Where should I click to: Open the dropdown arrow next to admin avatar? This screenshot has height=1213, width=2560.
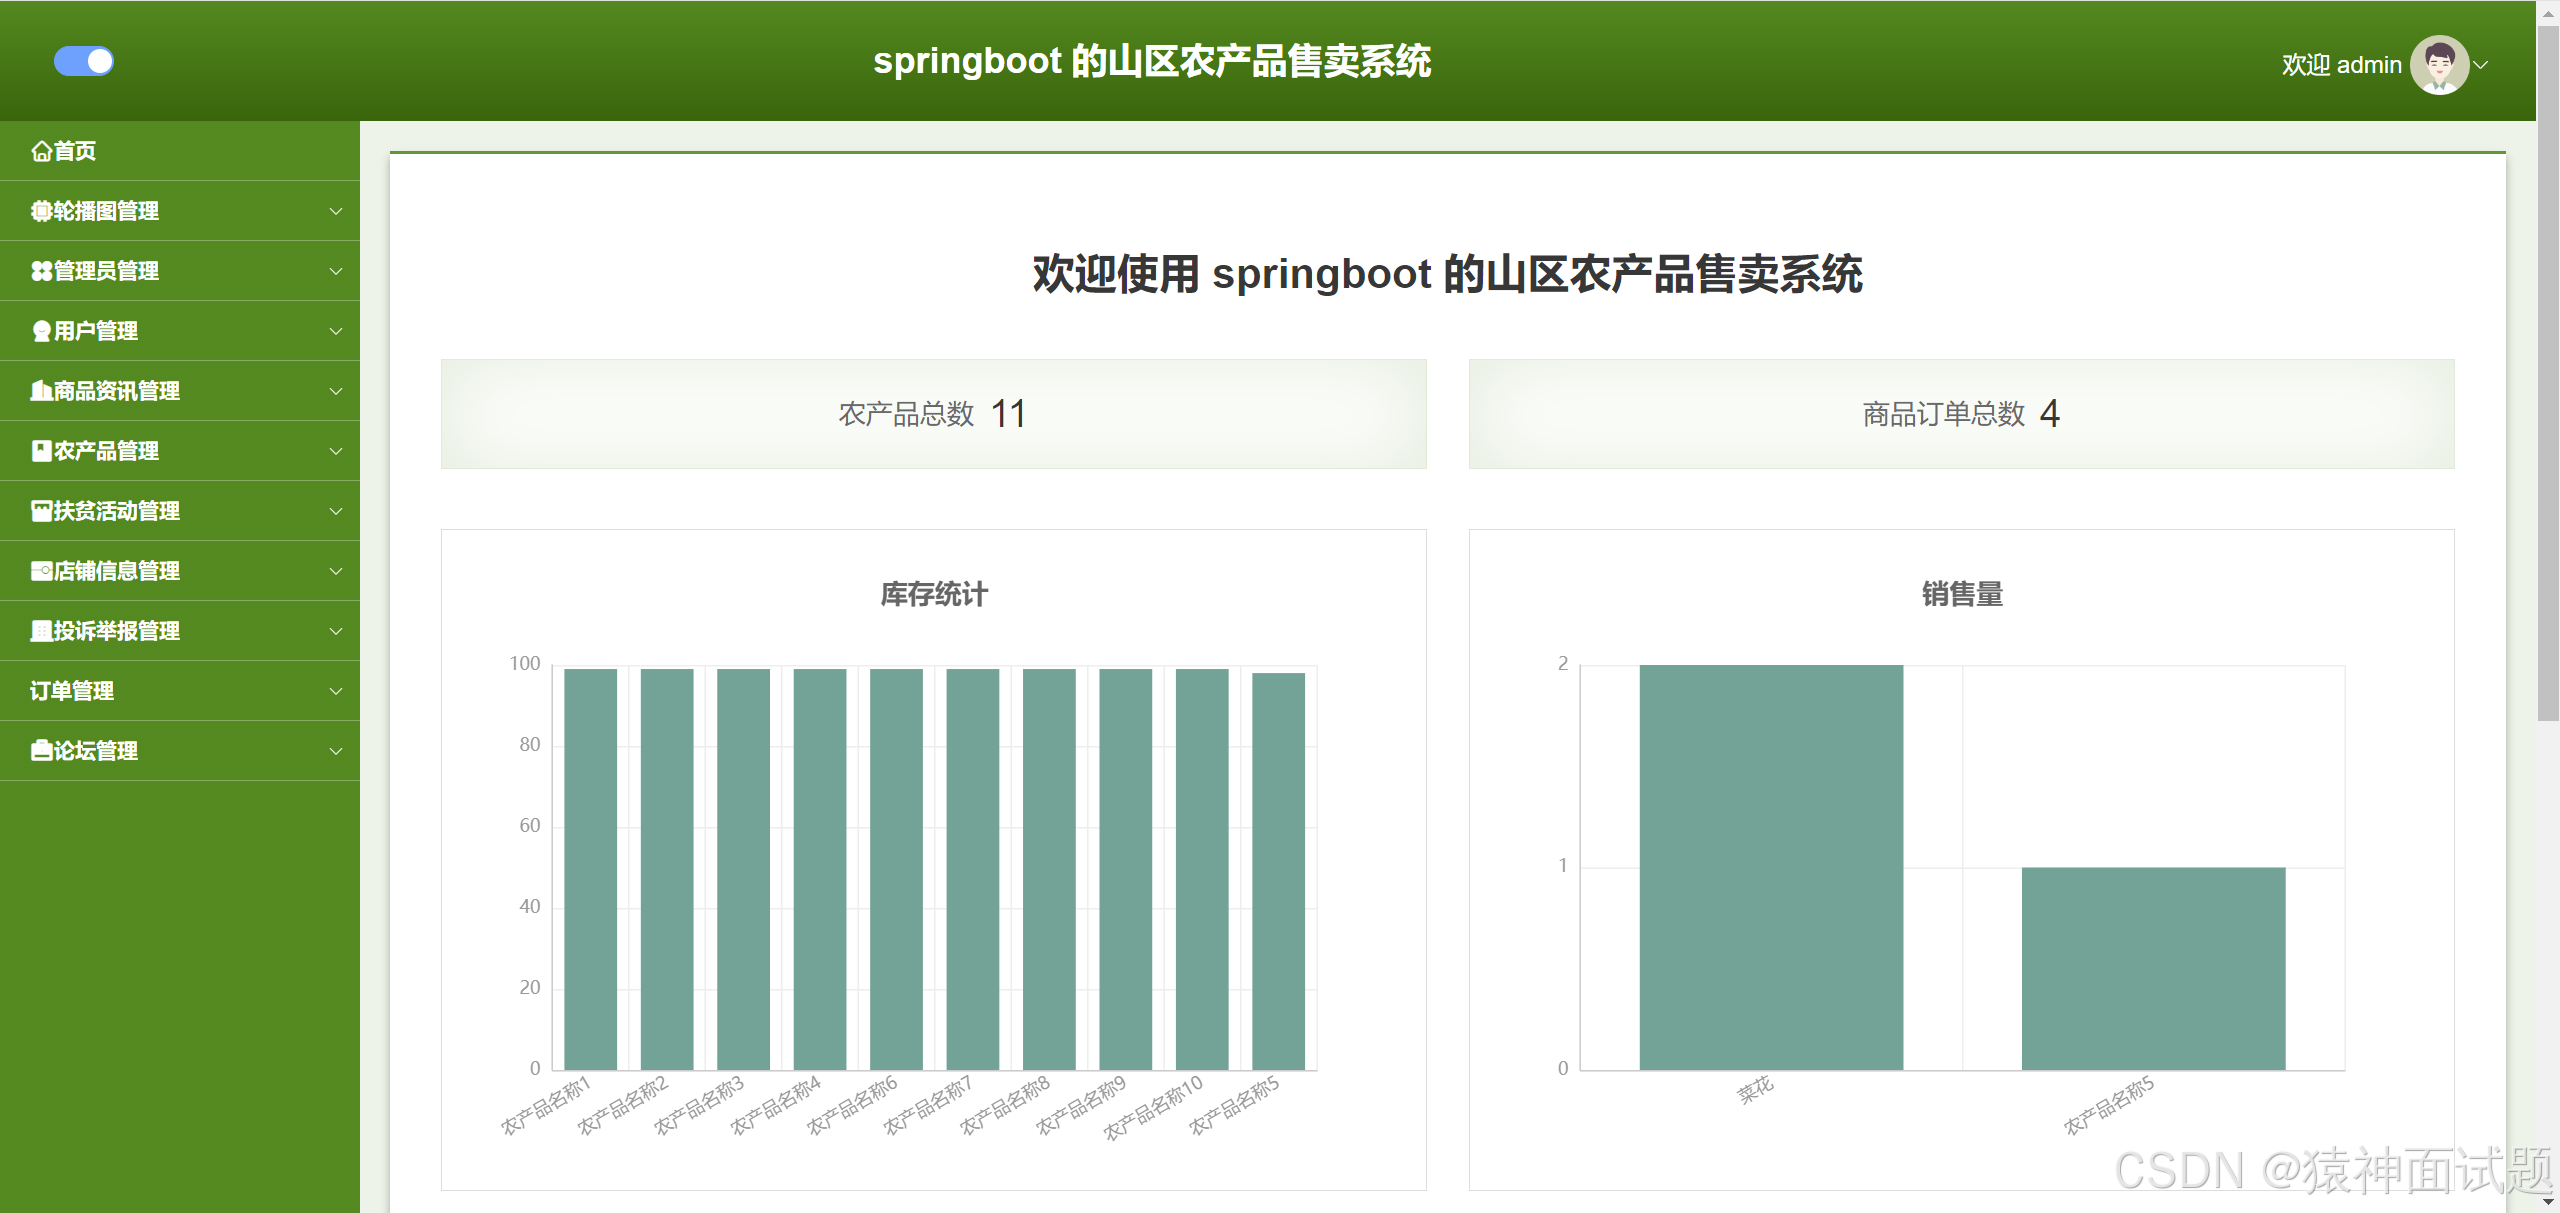coord(2481,65)
